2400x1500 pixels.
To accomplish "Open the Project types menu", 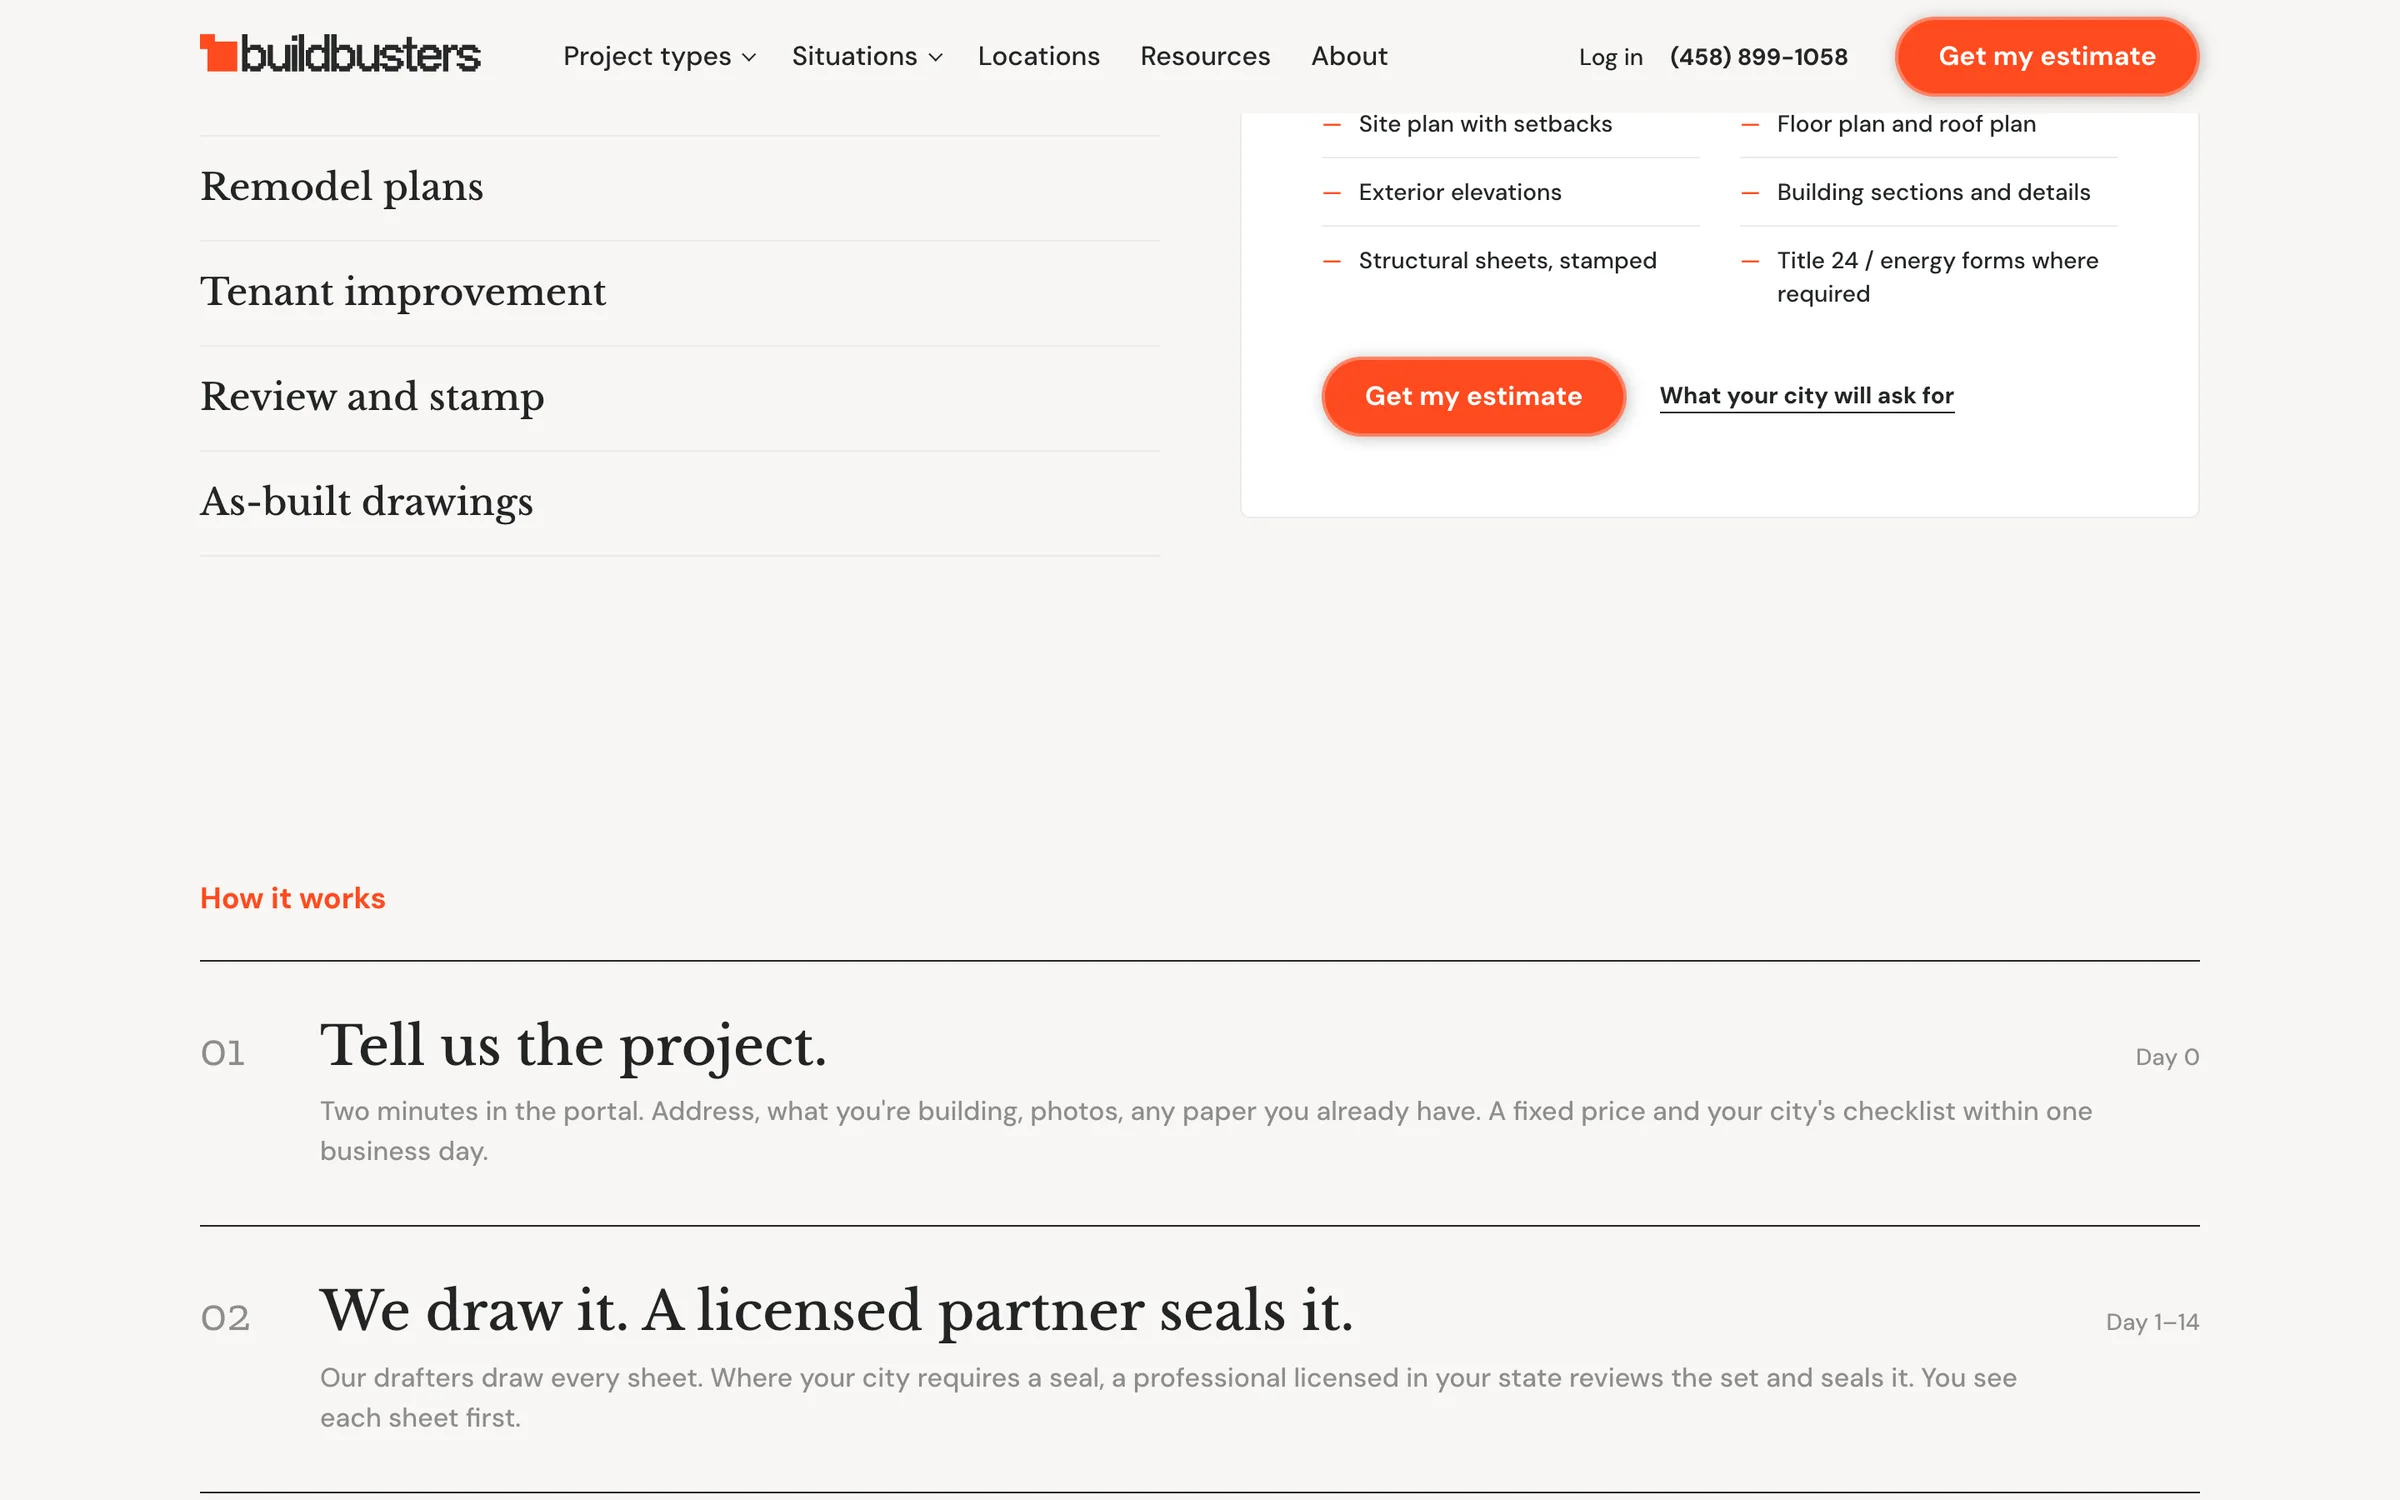I will pyautogui.click(x=659, y=56).
